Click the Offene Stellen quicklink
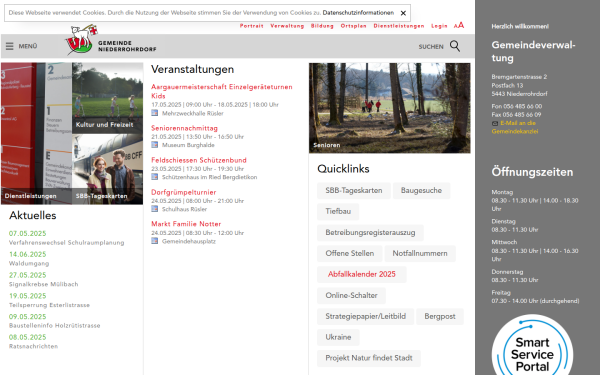The image size is (600, 375). [x=349, y=253]
